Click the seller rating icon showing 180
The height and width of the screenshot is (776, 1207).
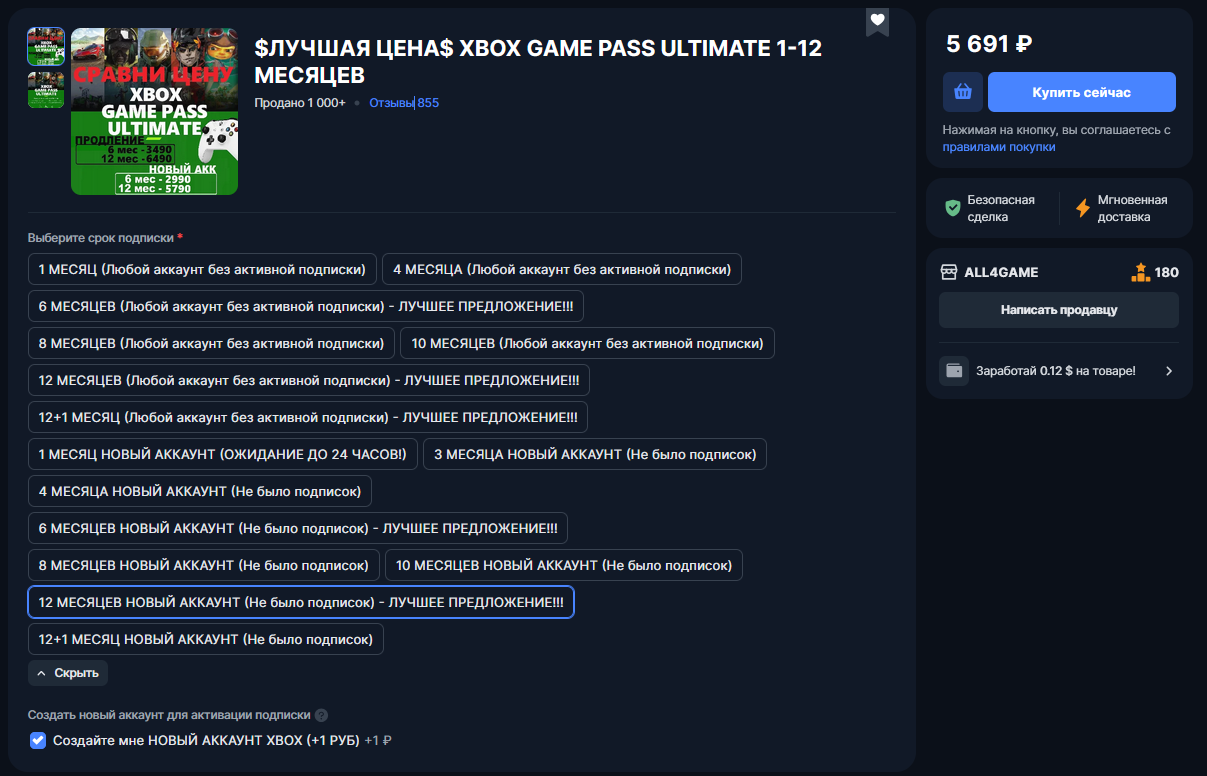coord(1140,271)
